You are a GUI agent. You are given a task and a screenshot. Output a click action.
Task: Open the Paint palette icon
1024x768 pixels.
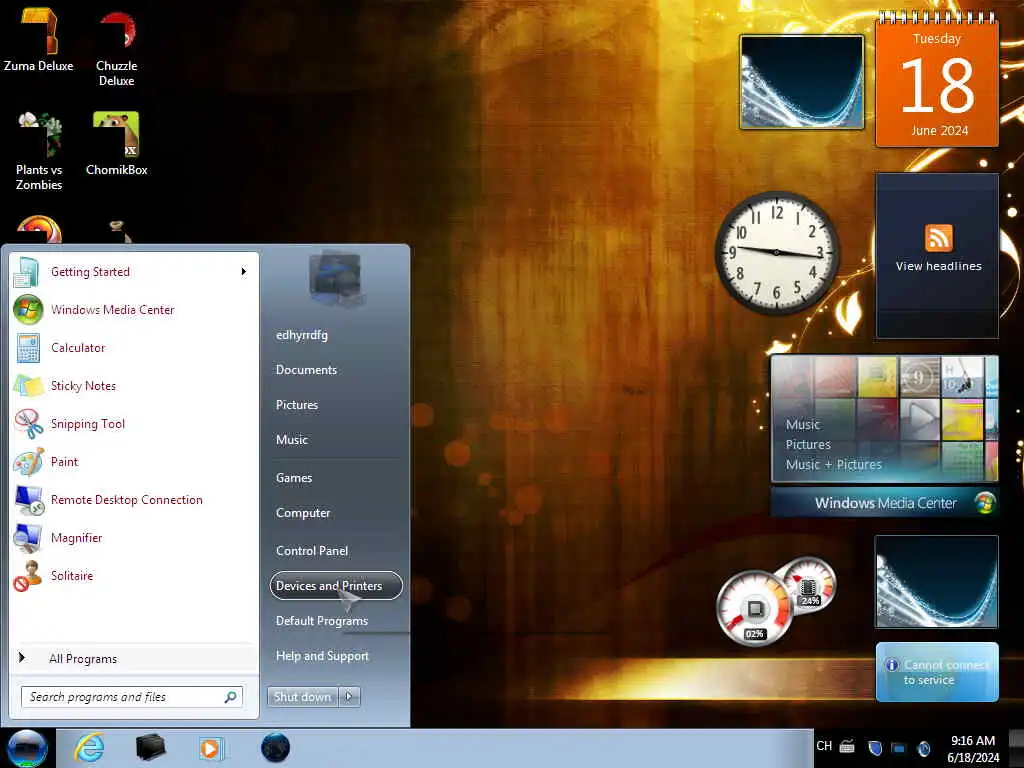(x=28, y=462)
